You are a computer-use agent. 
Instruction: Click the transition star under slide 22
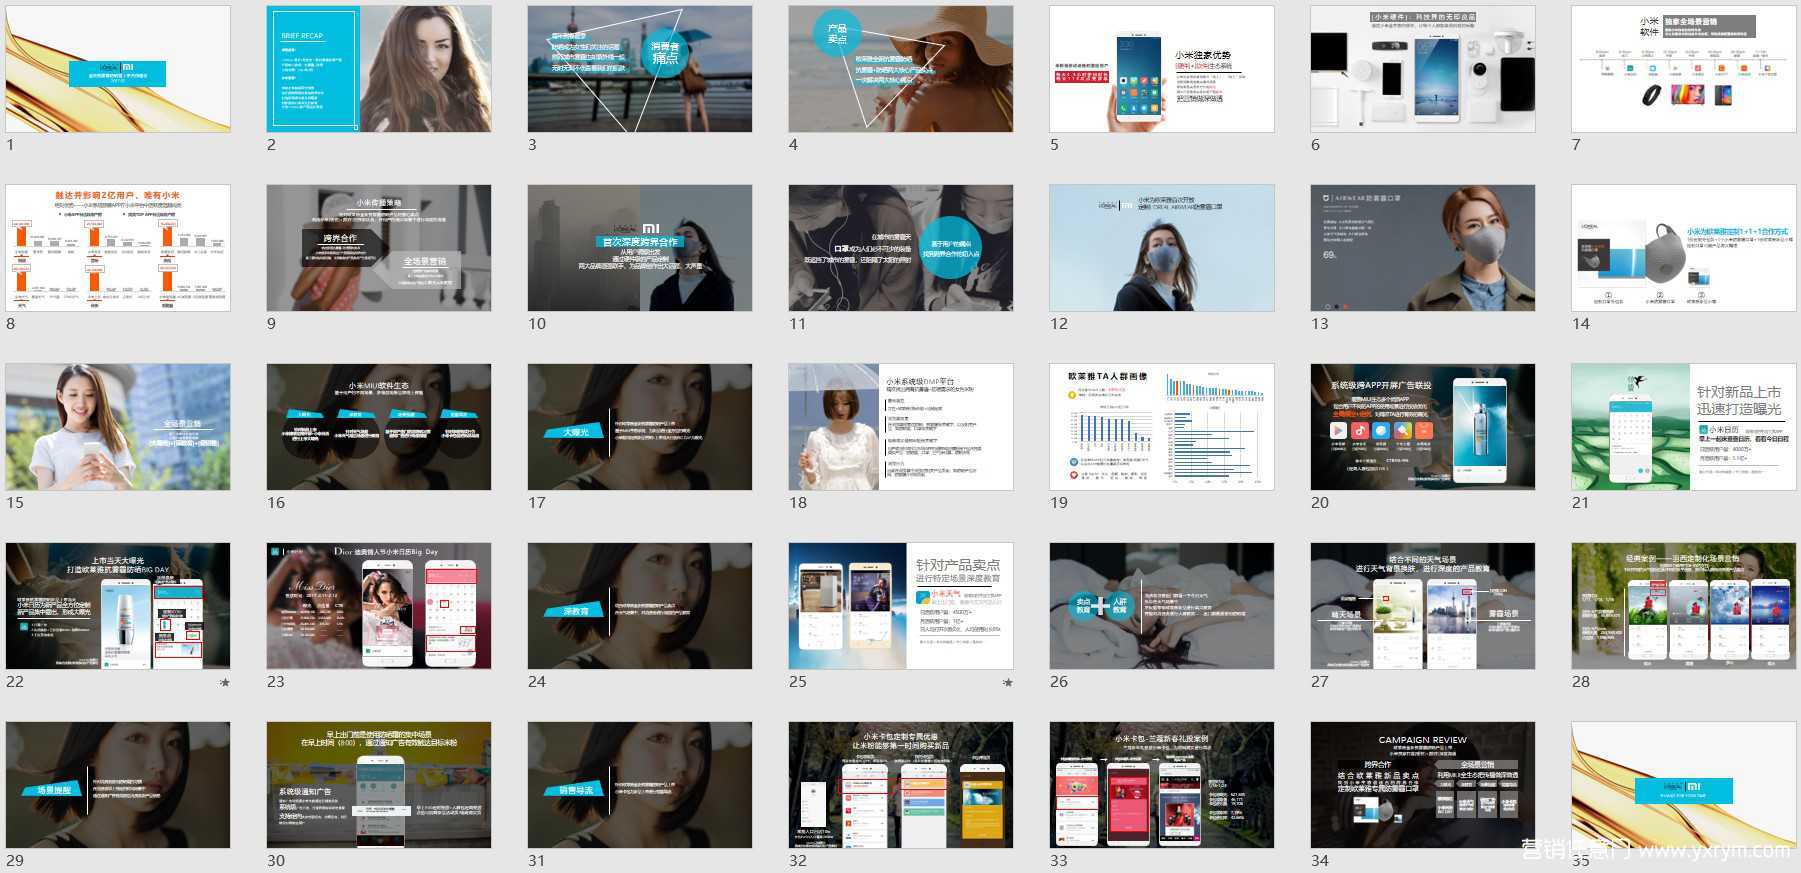(225, 682)
